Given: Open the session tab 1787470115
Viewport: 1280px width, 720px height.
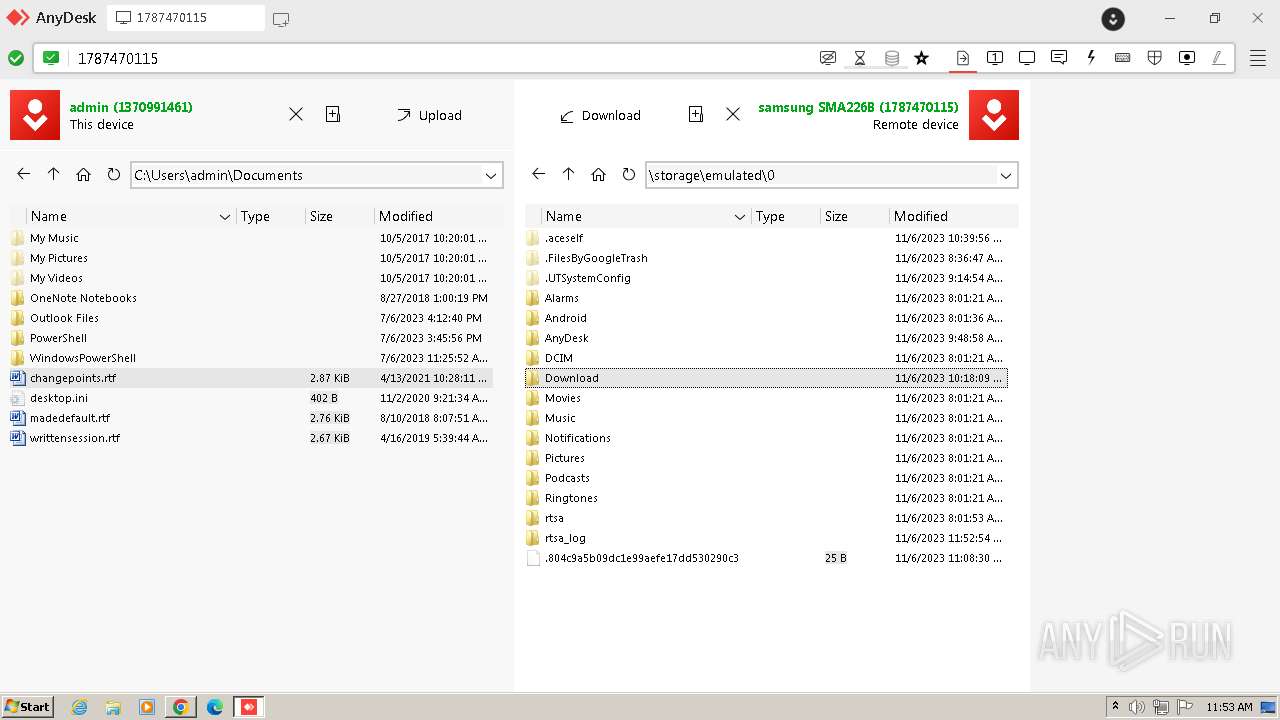Looking at the screenshot, I should point(186,18).
